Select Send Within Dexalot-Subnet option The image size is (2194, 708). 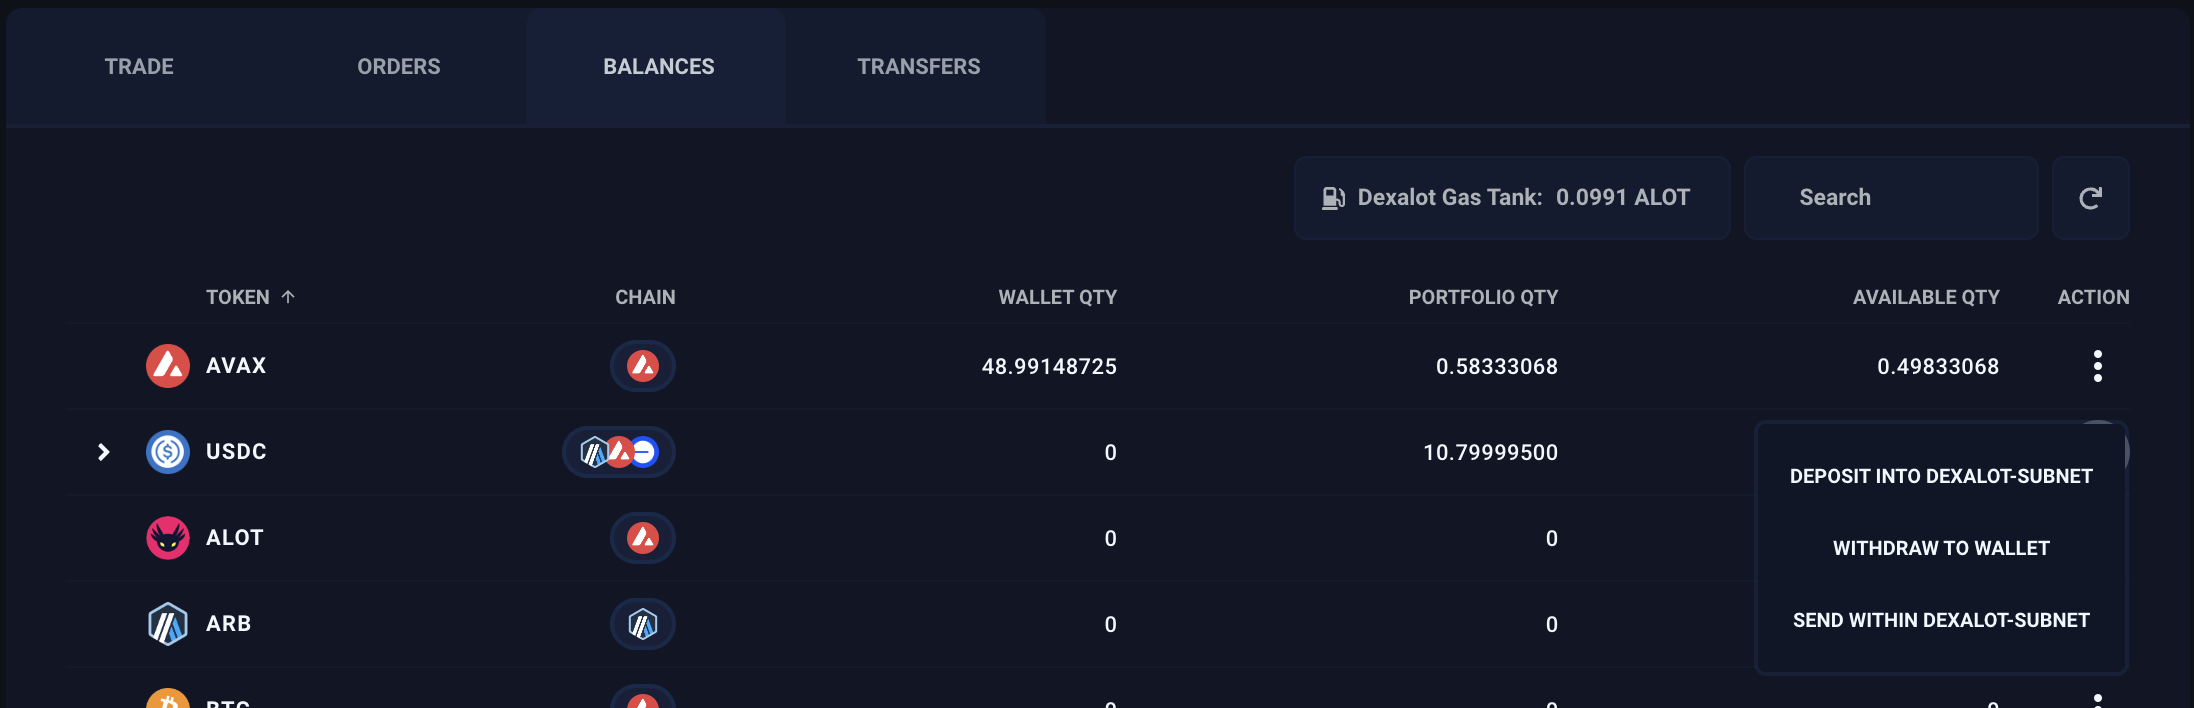1941,620
